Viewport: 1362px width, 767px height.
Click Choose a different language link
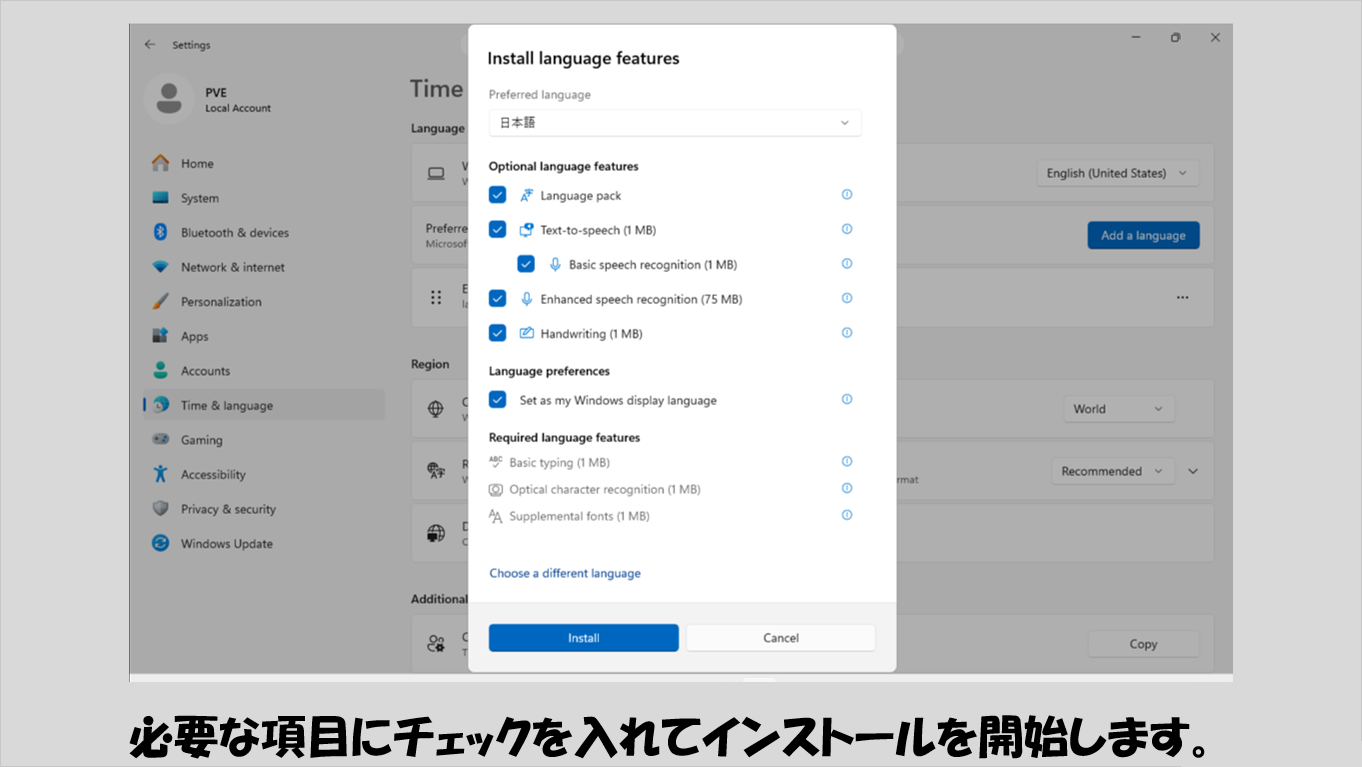565,573
